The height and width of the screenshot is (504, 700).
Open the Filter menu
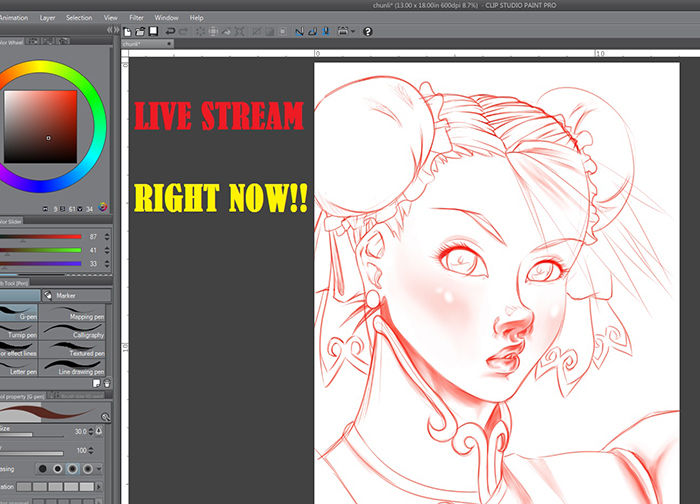pyautogui.click(x=136, y=18)
